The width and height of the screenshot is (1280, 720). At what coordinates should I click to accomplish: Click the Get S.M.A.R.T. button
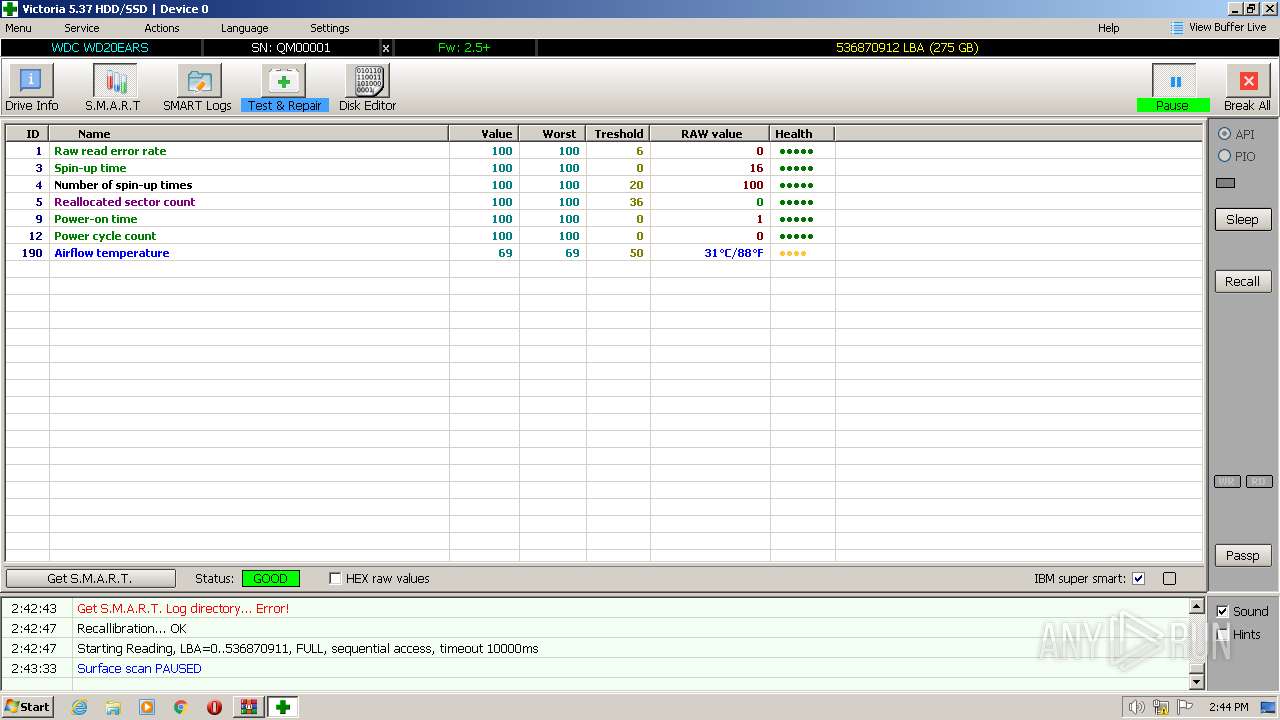click(x=90, y=578)
